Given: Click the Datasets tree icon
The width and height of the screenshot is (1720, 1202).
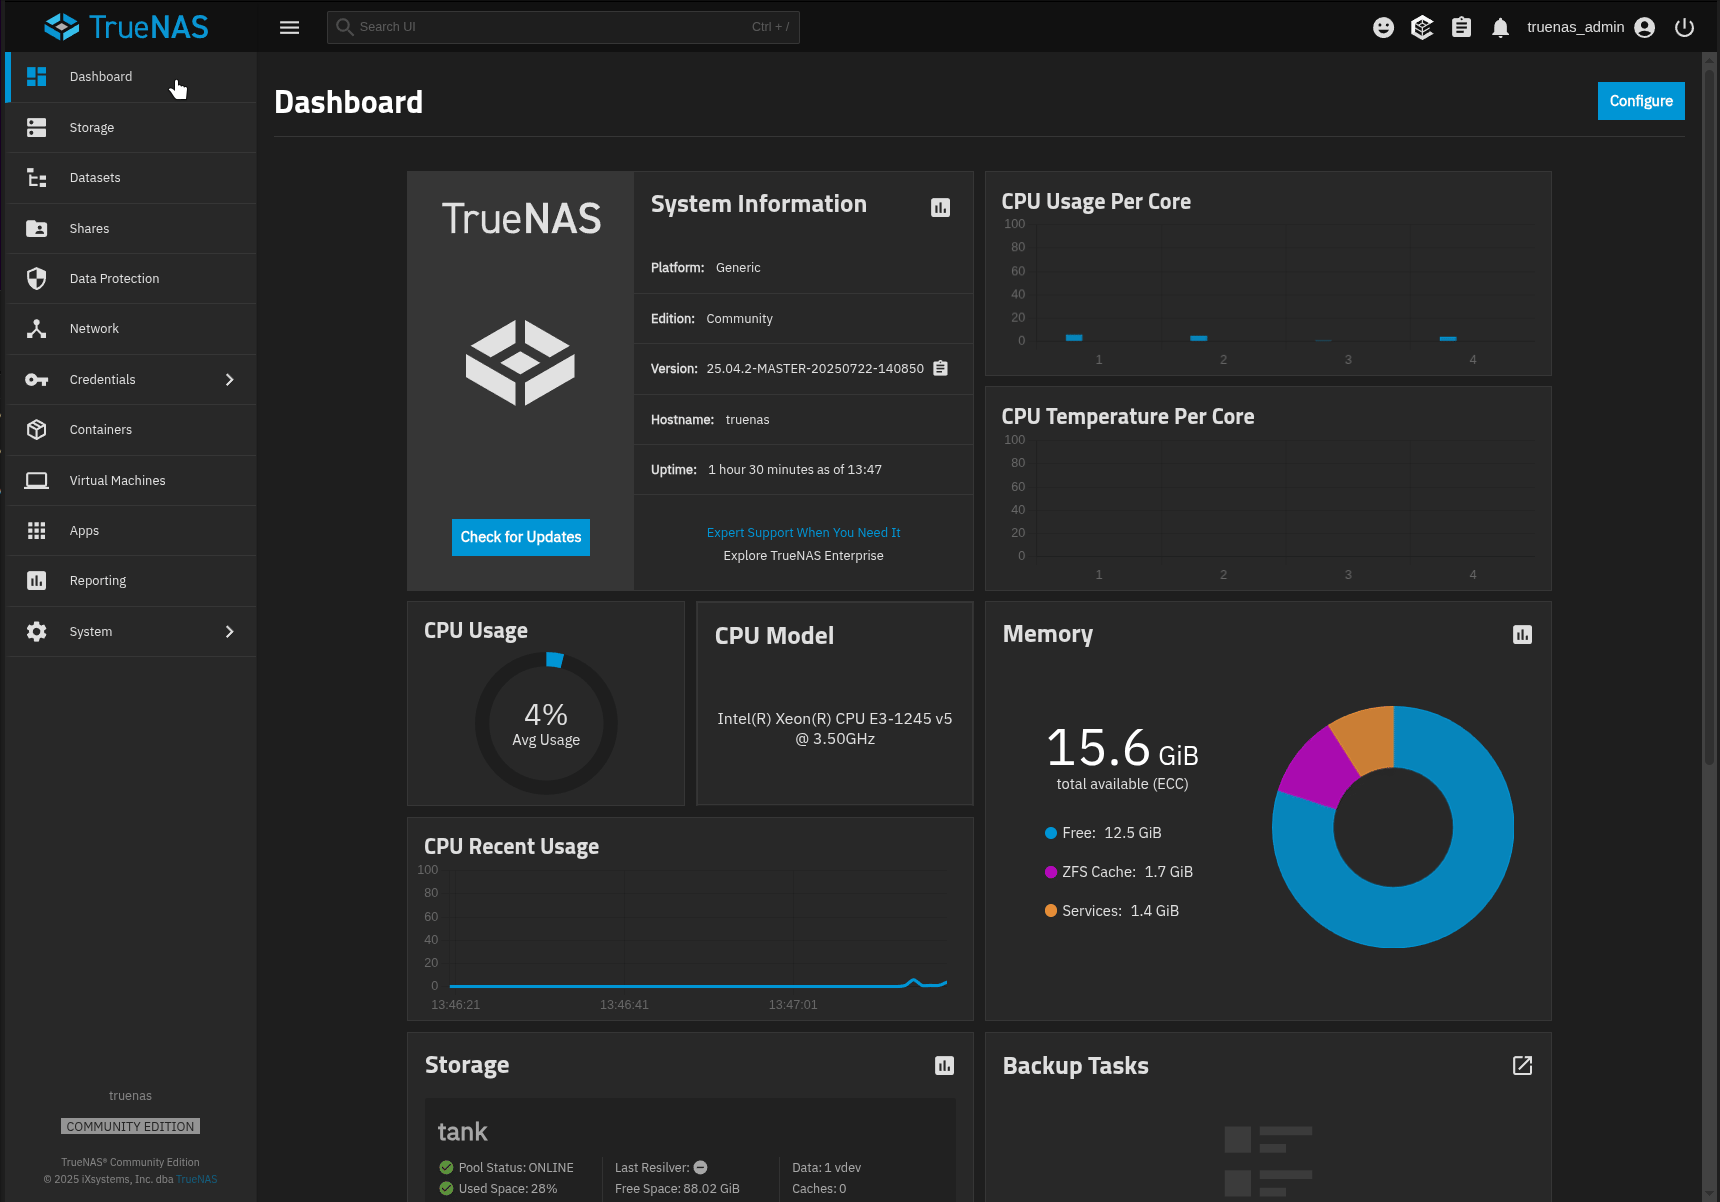Looking at the screenshot, I should pos(37,178).
